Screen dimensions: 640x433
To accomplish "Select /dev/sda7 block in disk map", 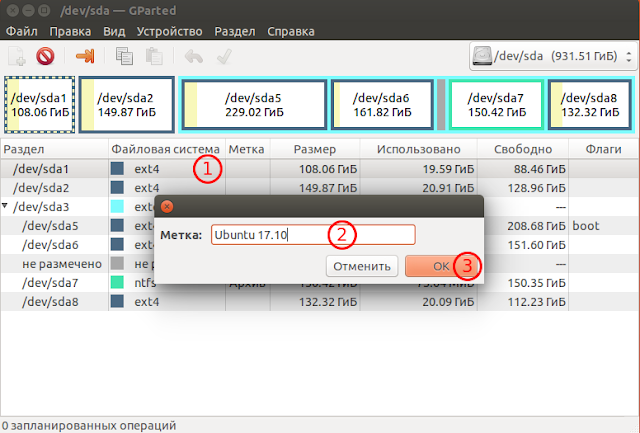I will coord(496,104).
